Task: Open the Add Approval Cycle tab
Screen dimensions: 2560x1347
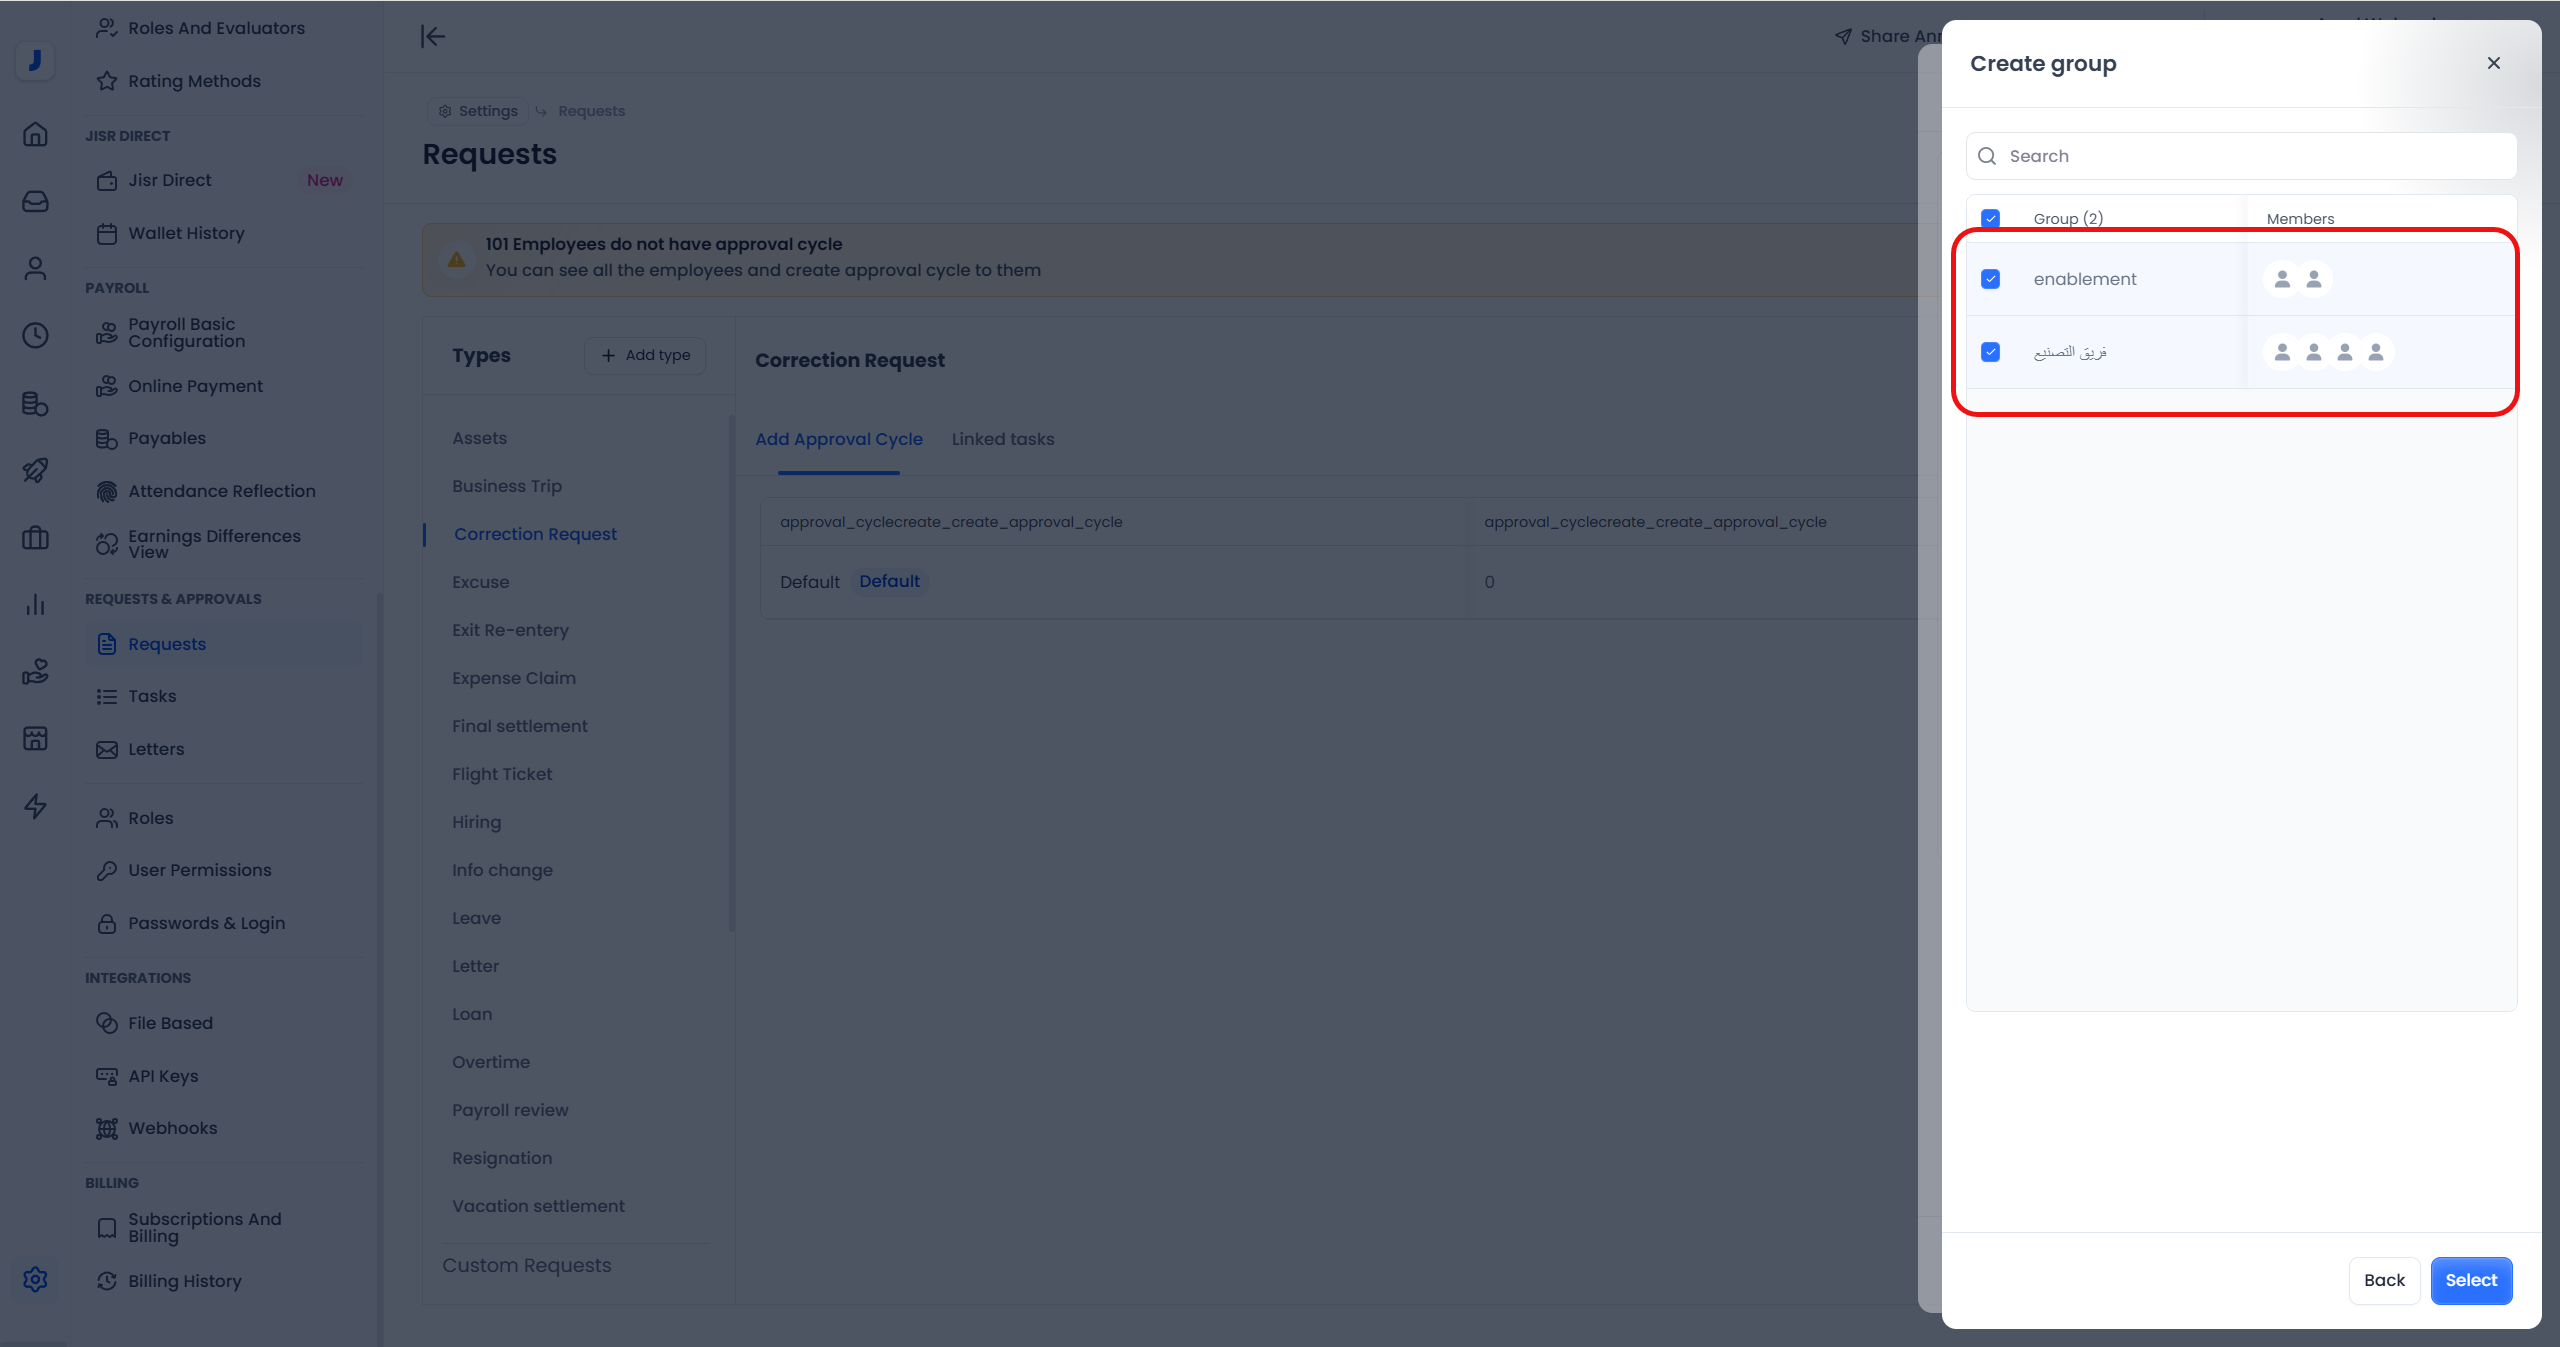Action: click(838, 439)
